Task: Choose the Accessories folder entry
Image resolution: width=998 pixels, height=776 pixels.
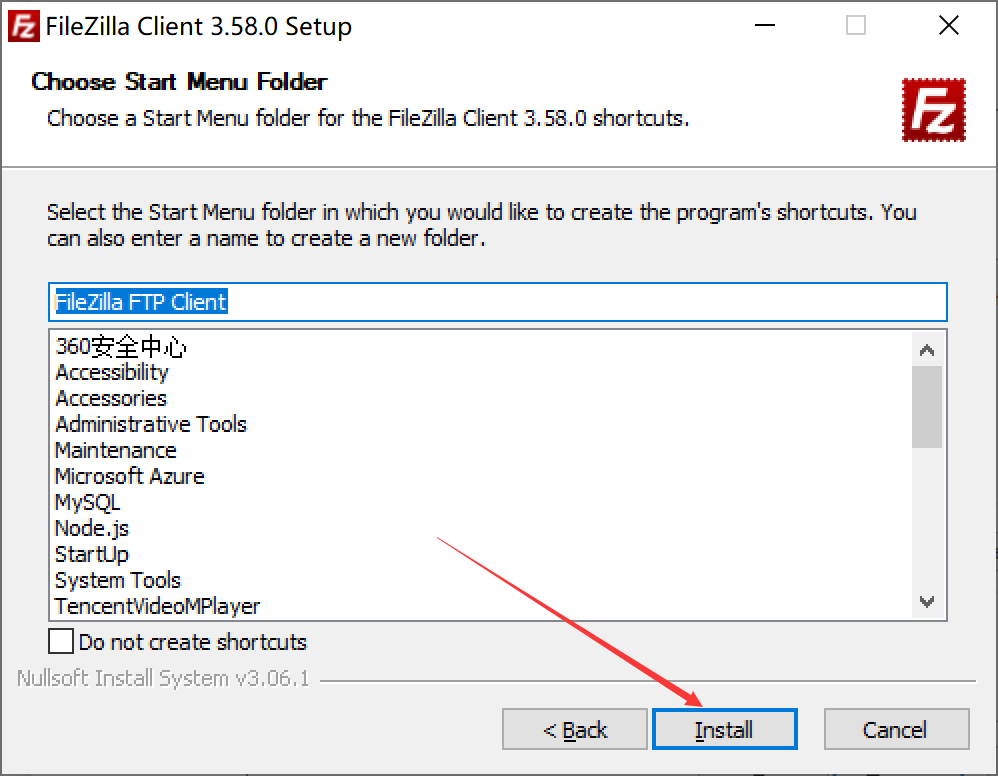Action: tap(111, 399)
